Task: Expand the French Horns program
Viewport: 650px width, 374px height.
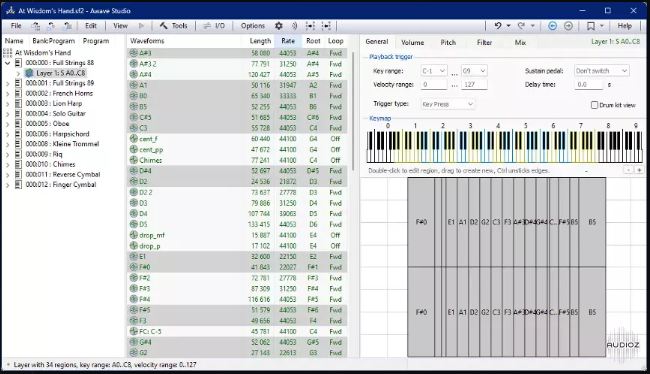Action: pos(7,94)
